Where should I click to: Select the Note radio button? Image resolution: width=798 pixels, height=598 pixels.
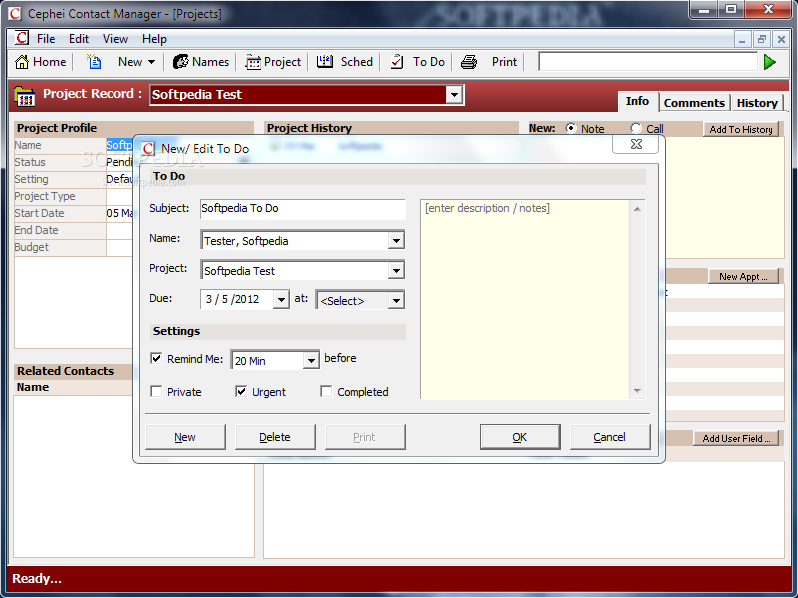571,128
